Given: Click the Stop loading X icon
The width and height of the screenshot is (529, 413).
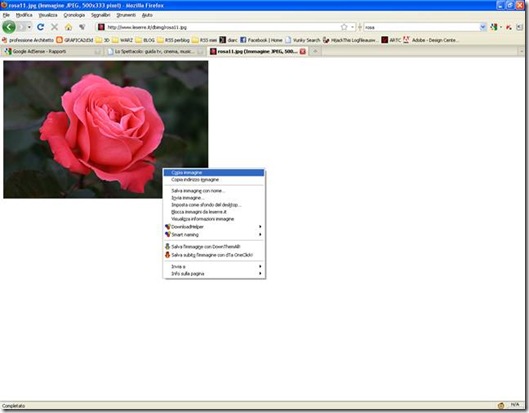Looking at the screenshot, I should (x=54, y=27).
